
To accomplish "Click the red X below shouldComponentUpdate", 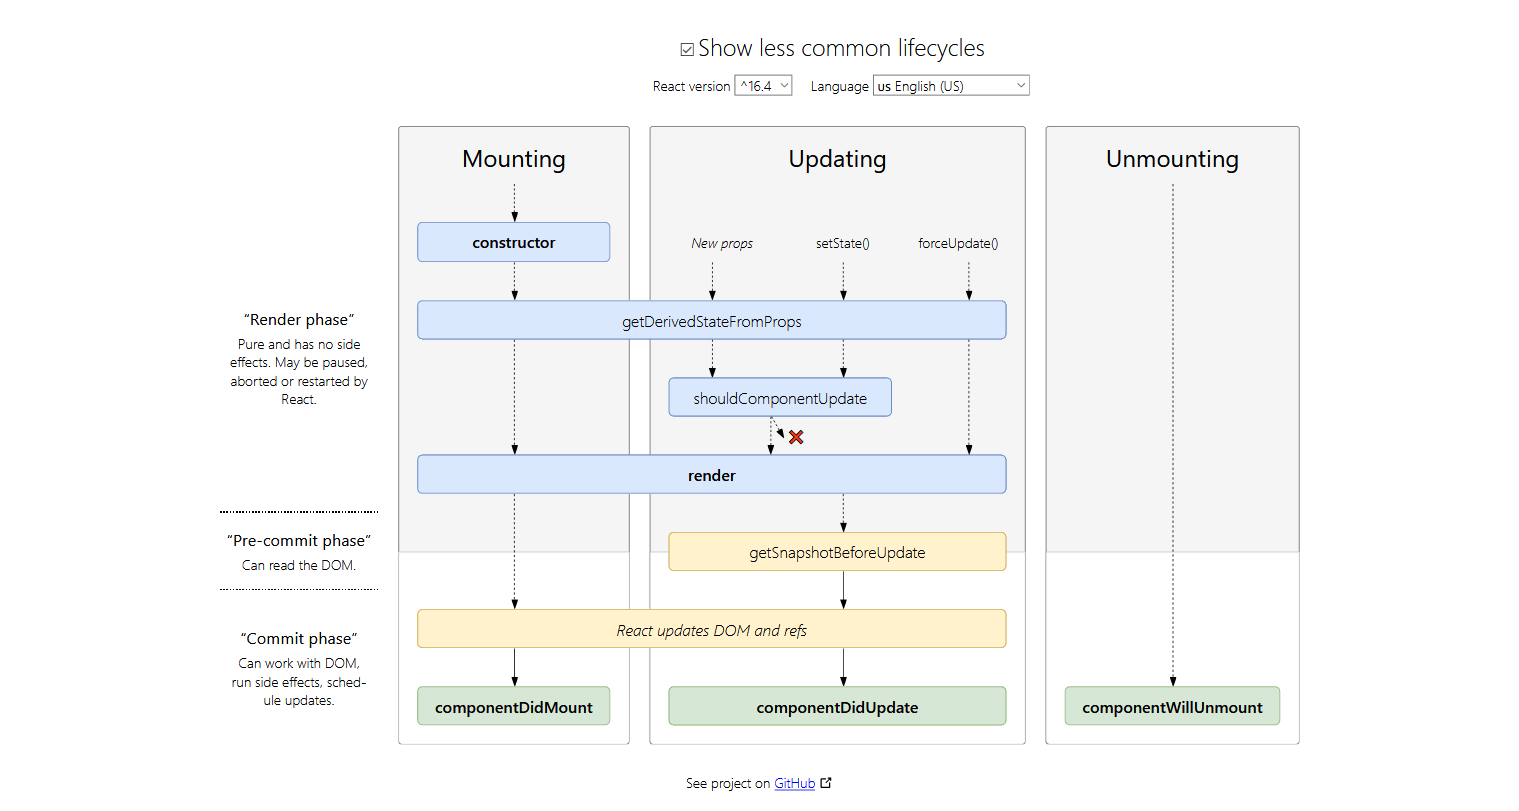I will click(x=795, y=437).
